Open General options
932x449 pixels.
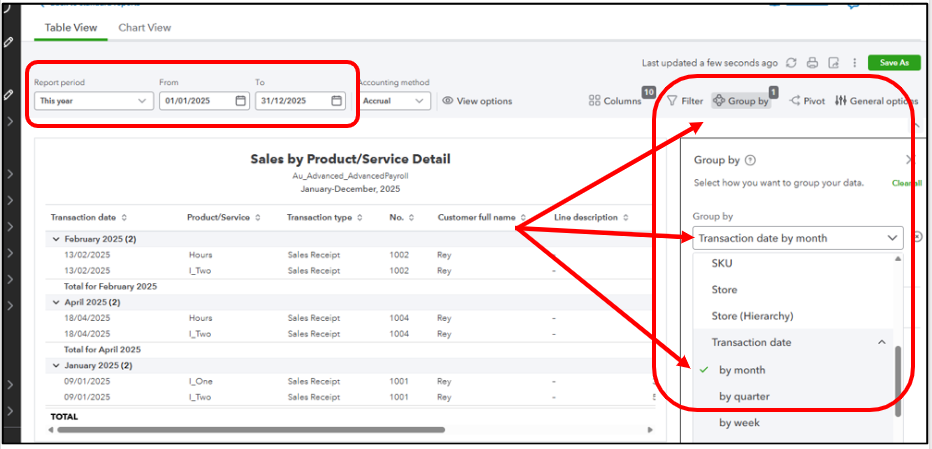[x=876, y=101]
